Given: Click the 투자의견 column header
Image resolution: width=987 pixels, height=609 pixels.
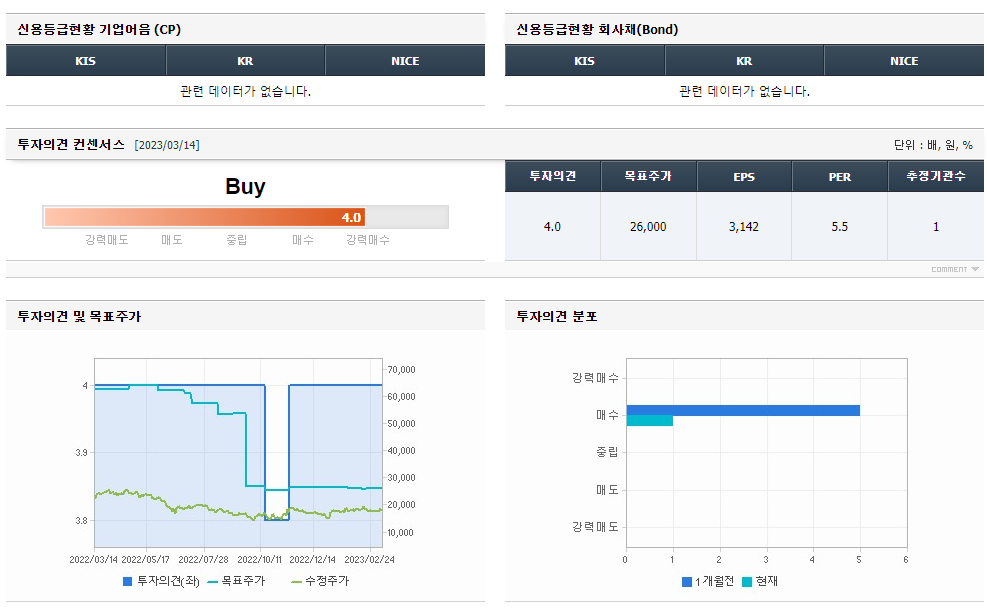Looking at the screenshot, I should (553, 176).
